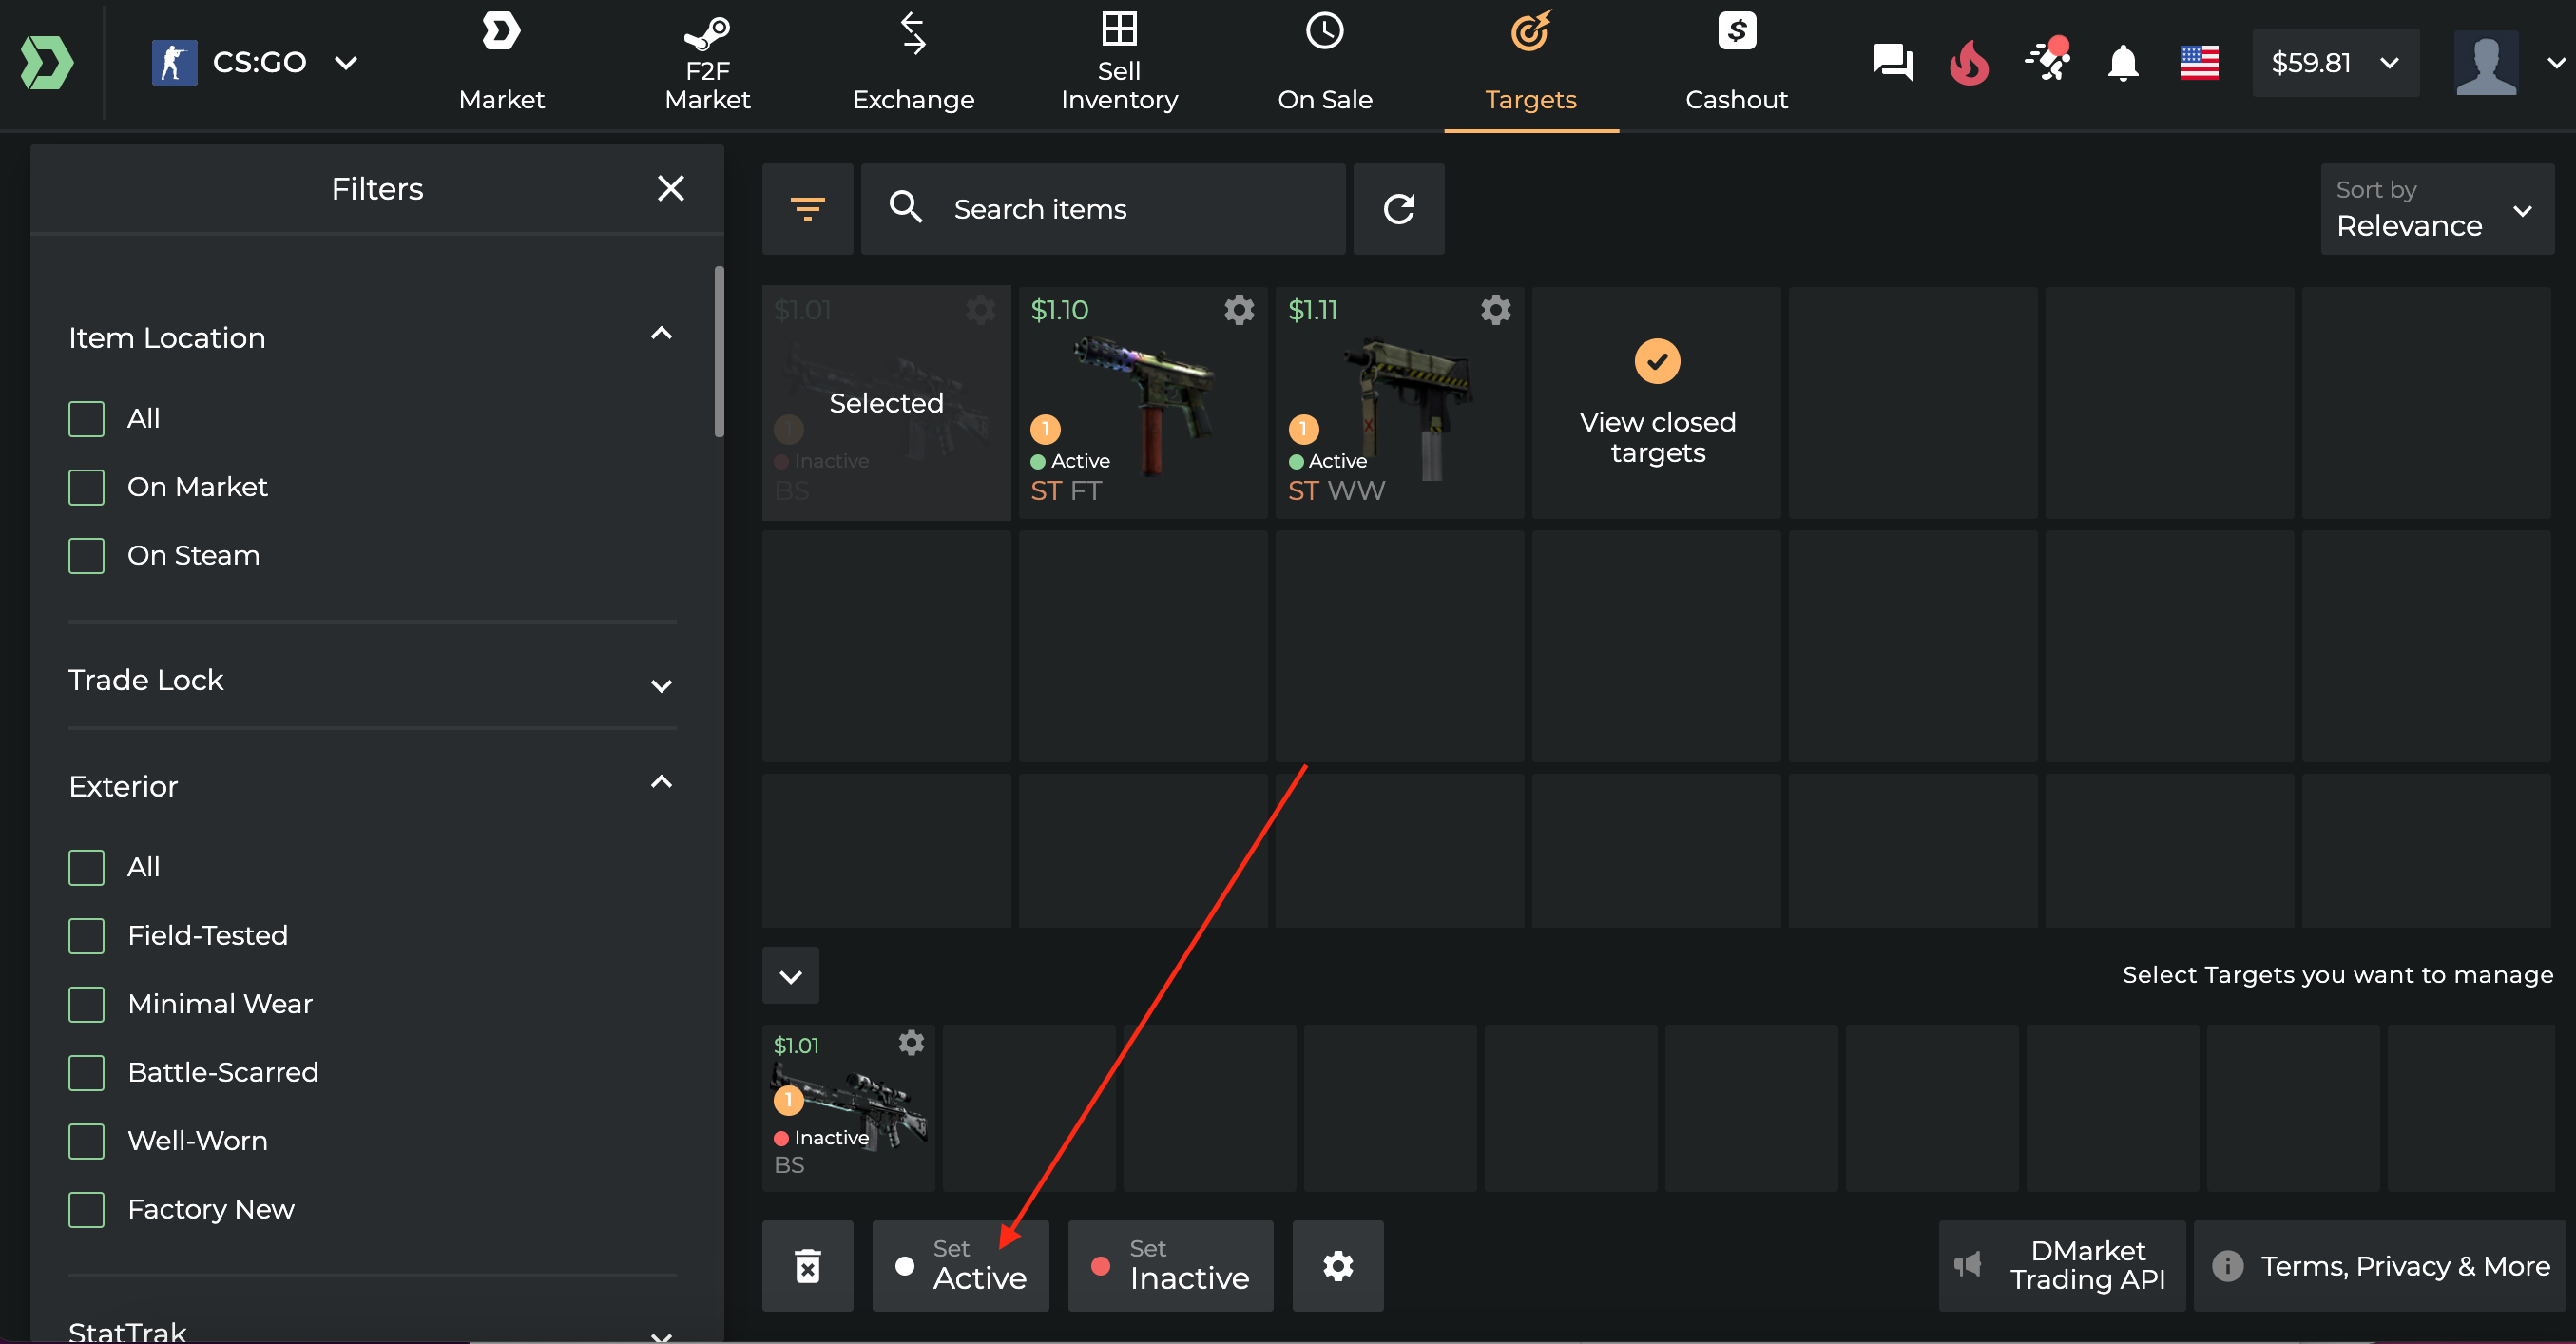This screenshot has width=2576, height=1344.
Task: Deselect the Selected $1.01 BS target card
Action: tap(886, 403)
